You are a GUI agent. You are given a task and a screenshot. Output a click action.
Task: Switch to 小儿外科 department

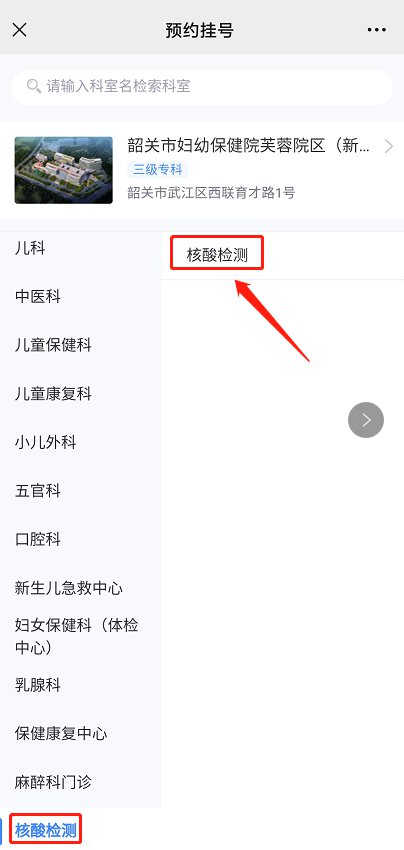[46, 442]
